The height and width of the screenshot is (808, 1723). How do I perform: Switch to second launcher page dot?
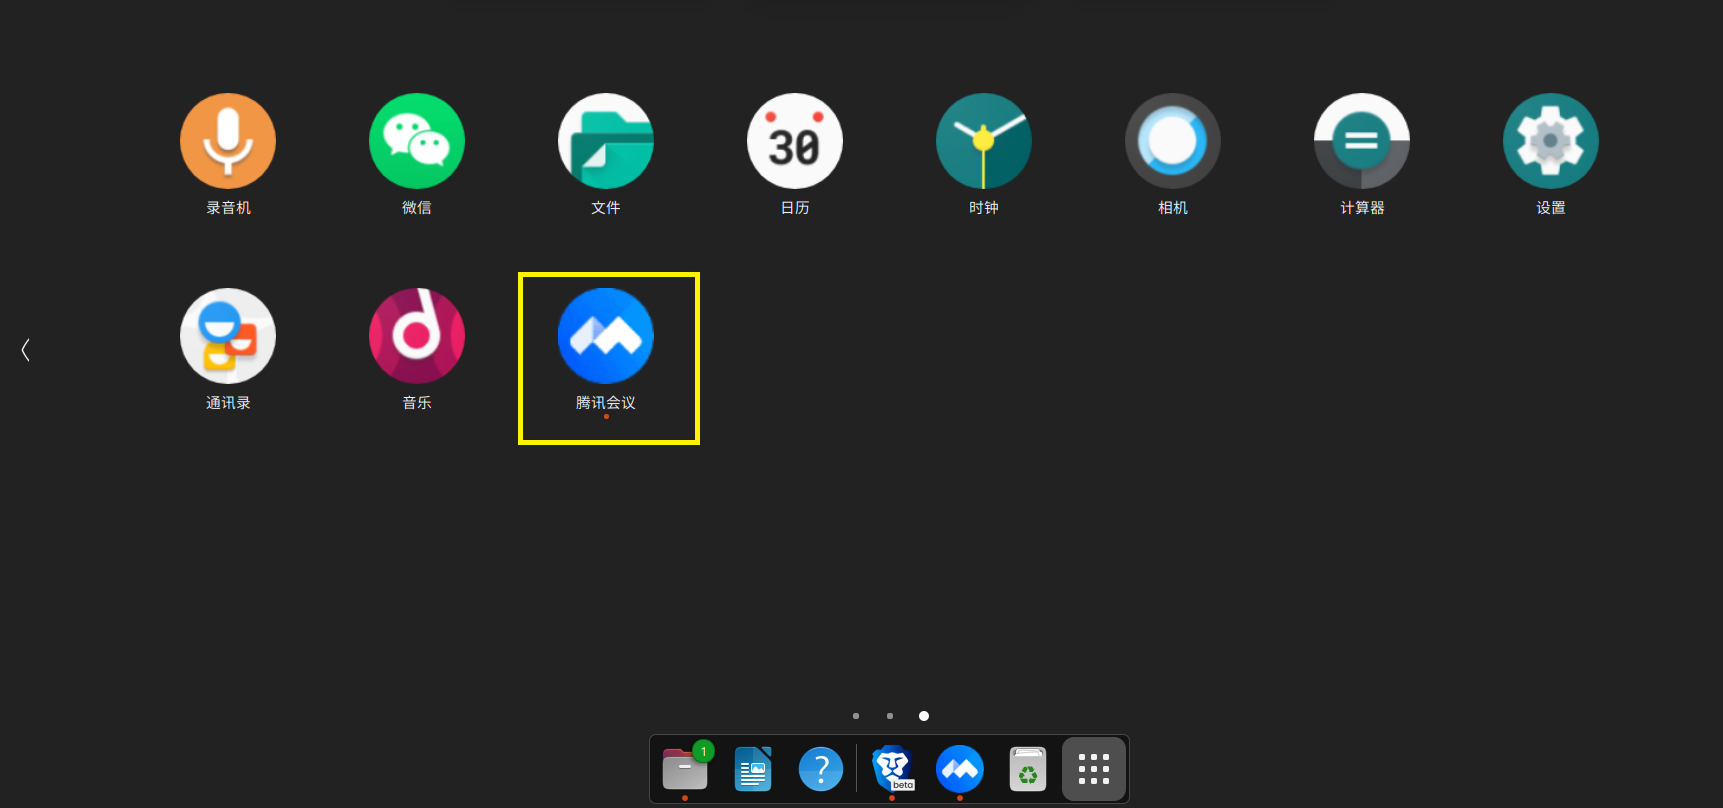click(x=890, y=716)
